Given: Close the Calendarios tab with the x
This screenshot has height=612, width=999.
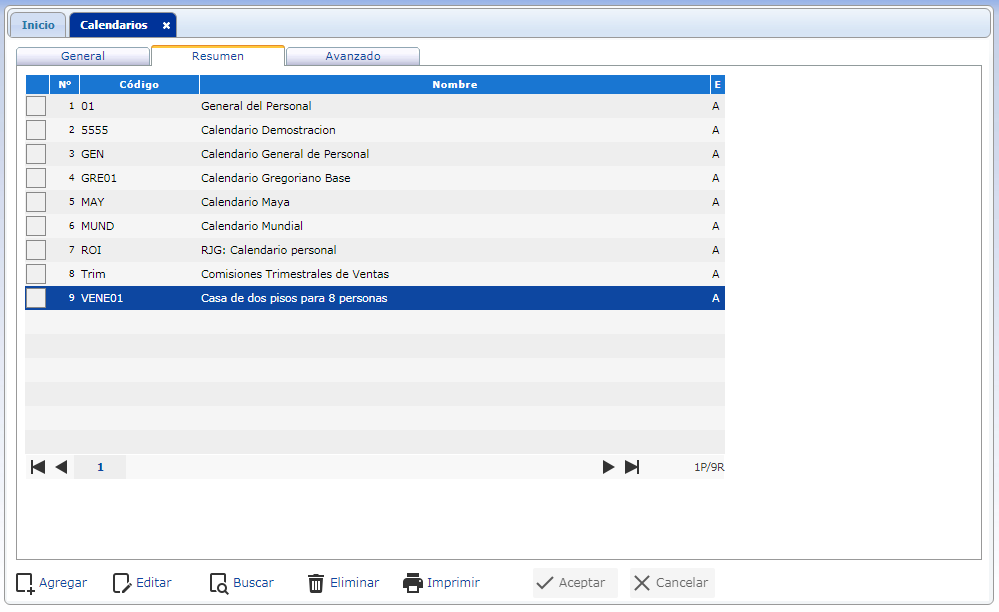Looking at the screenshot, I should 166,25.
